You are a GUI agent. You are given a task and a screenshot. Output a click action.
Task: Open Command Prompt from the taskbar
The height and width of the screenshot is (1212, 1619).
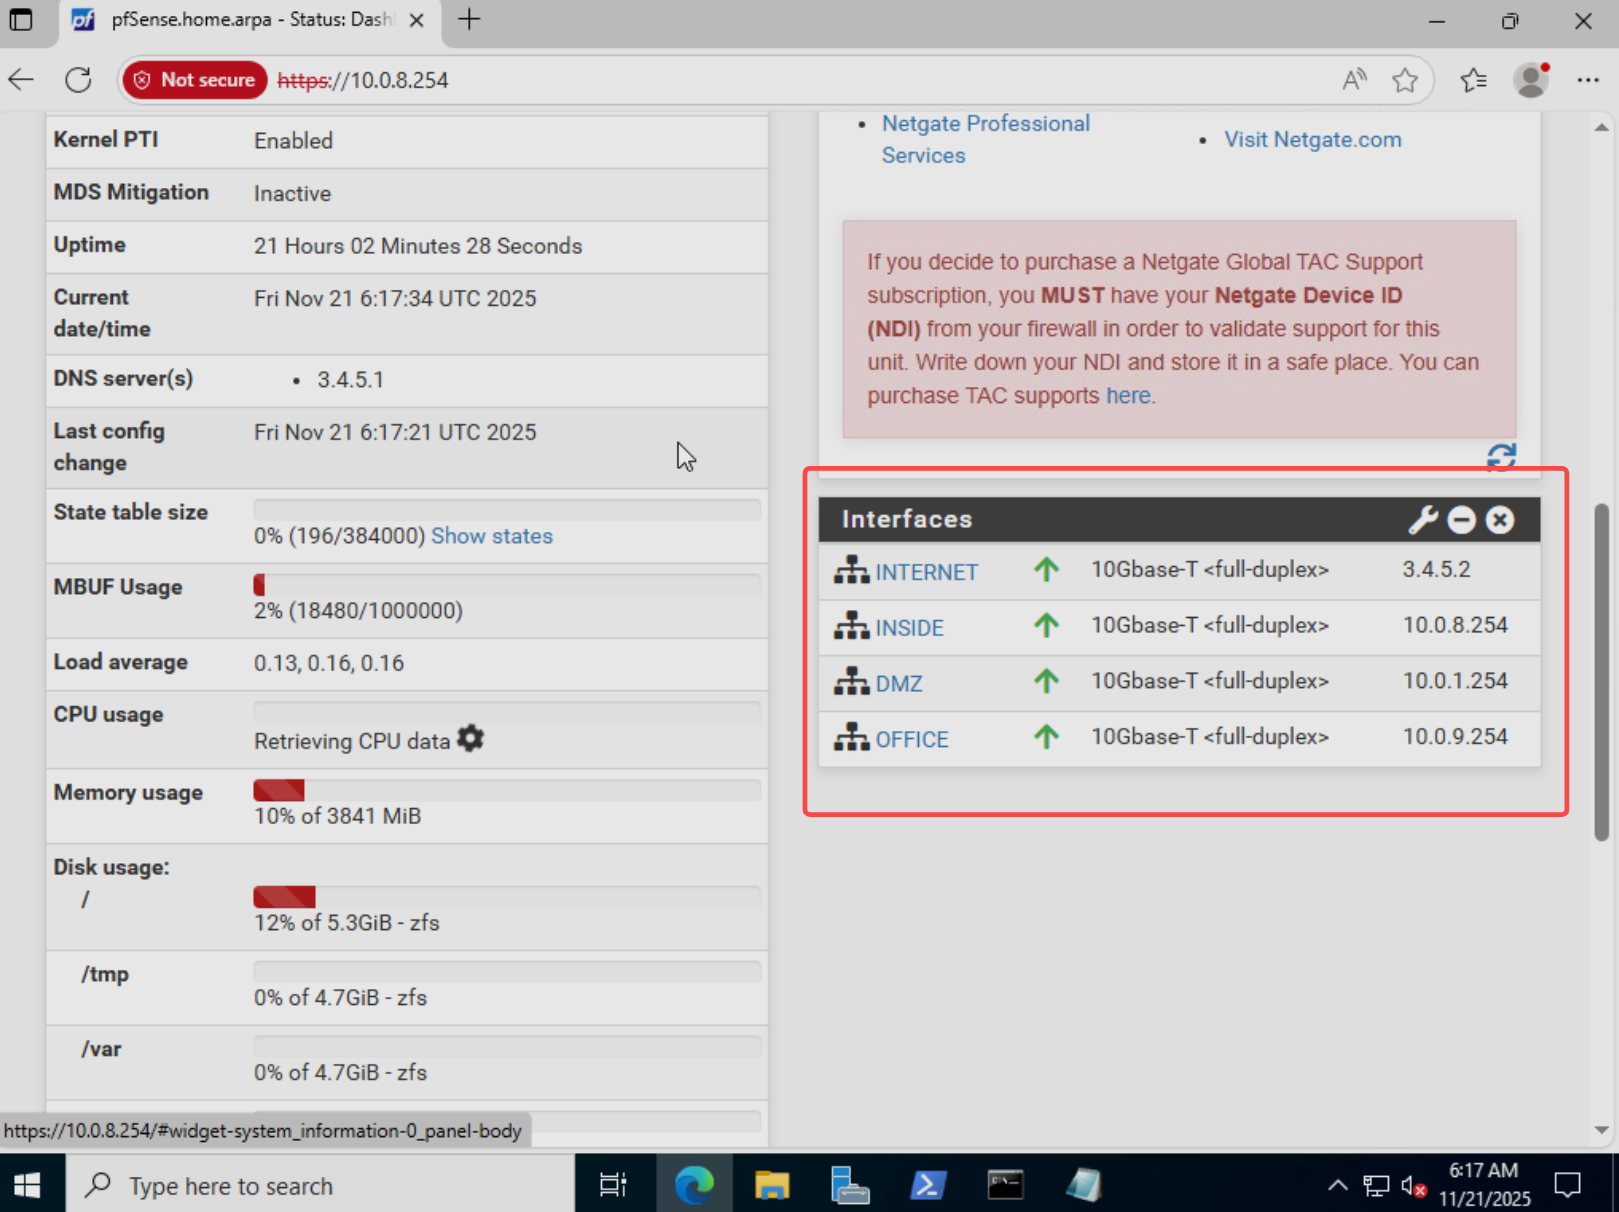click(1005, 1186)
